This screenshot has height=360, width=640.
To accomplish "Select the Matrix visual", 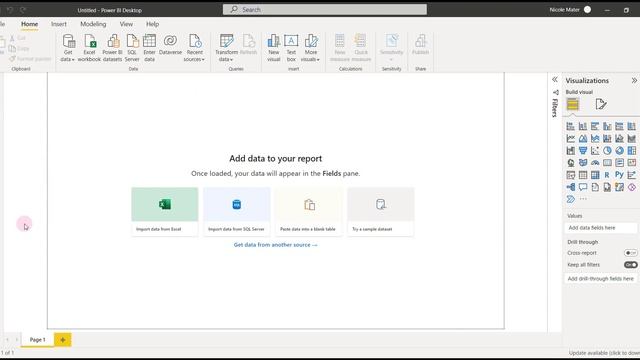I will 595,175.
